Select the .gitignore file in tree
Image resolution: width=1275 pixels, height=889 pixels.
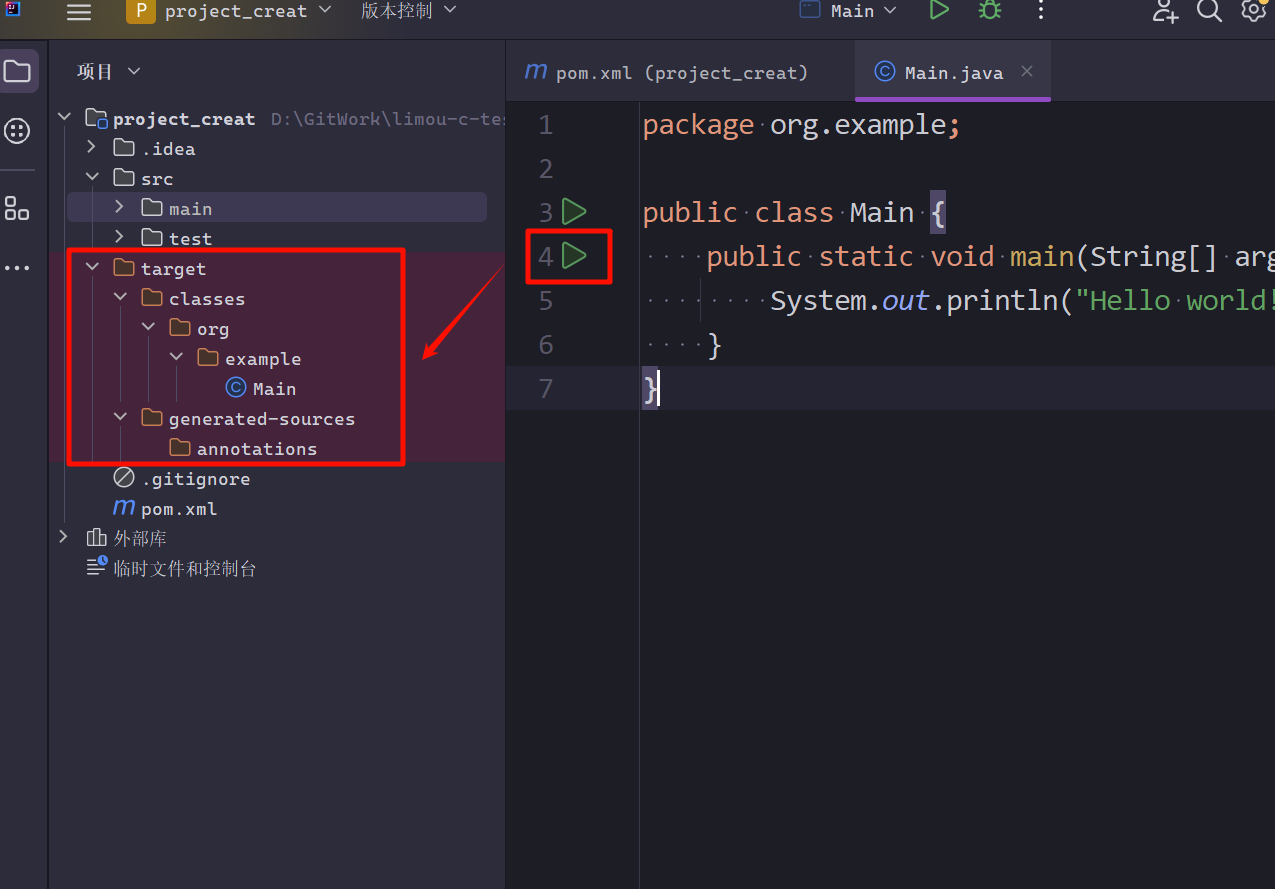[195, 479]
